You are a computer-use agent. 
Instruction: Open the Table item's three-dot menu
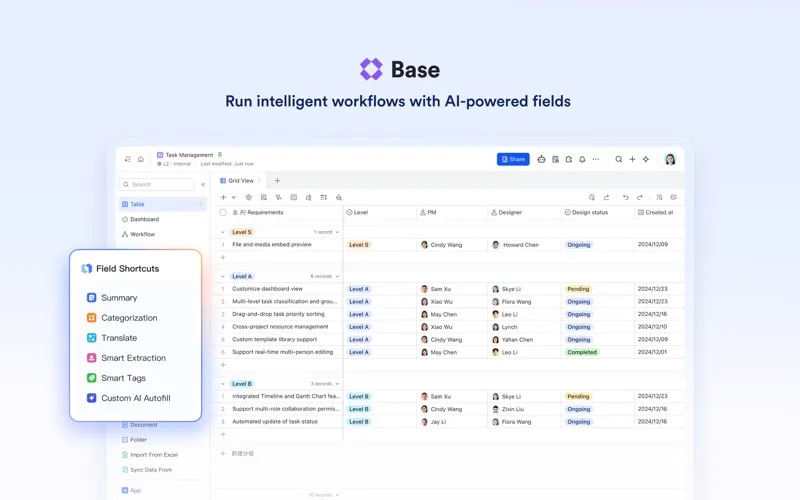[x=201, y=204]
